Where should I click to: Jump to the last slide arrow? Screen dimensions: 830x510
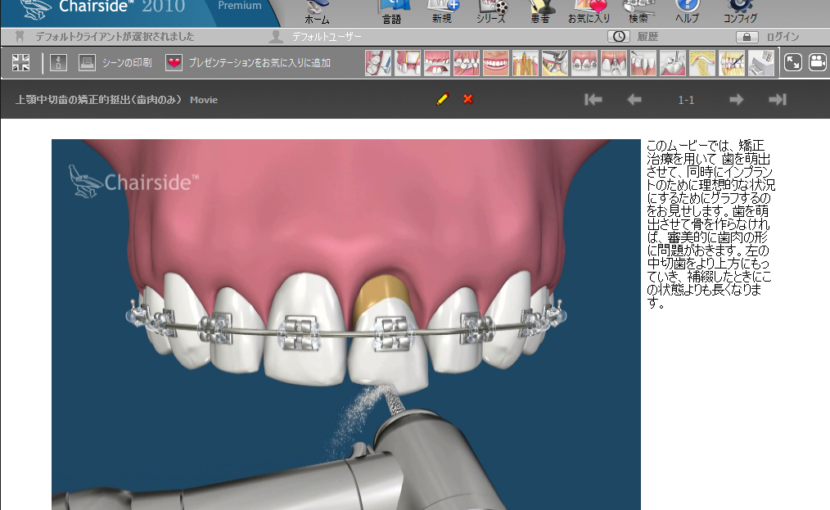tap(777, 100)
